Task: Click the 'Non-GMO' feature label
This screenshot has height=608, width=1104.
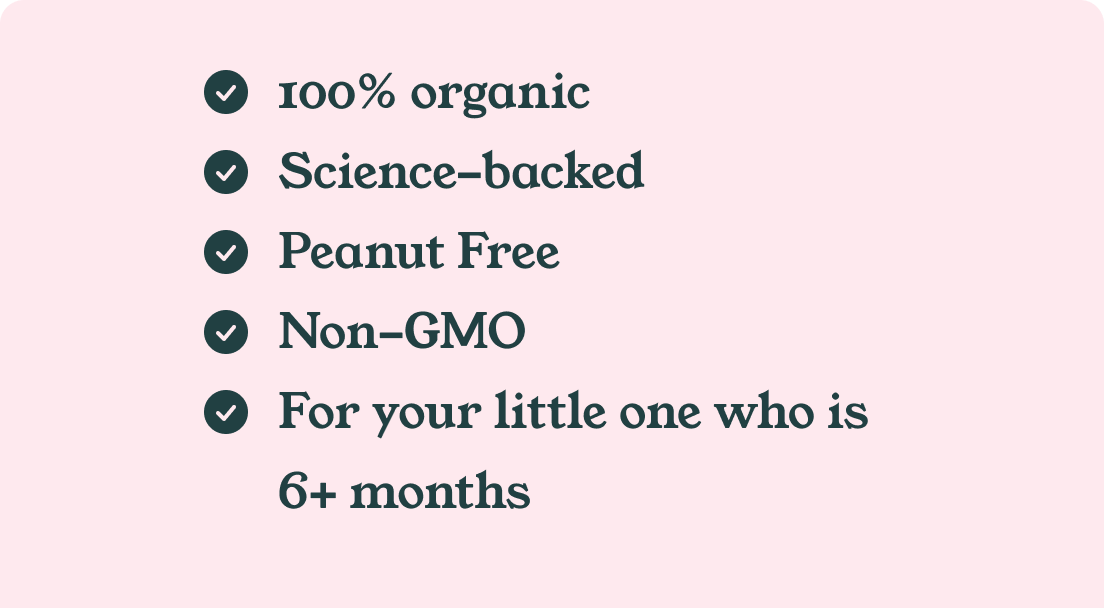Action: point(402,331)
